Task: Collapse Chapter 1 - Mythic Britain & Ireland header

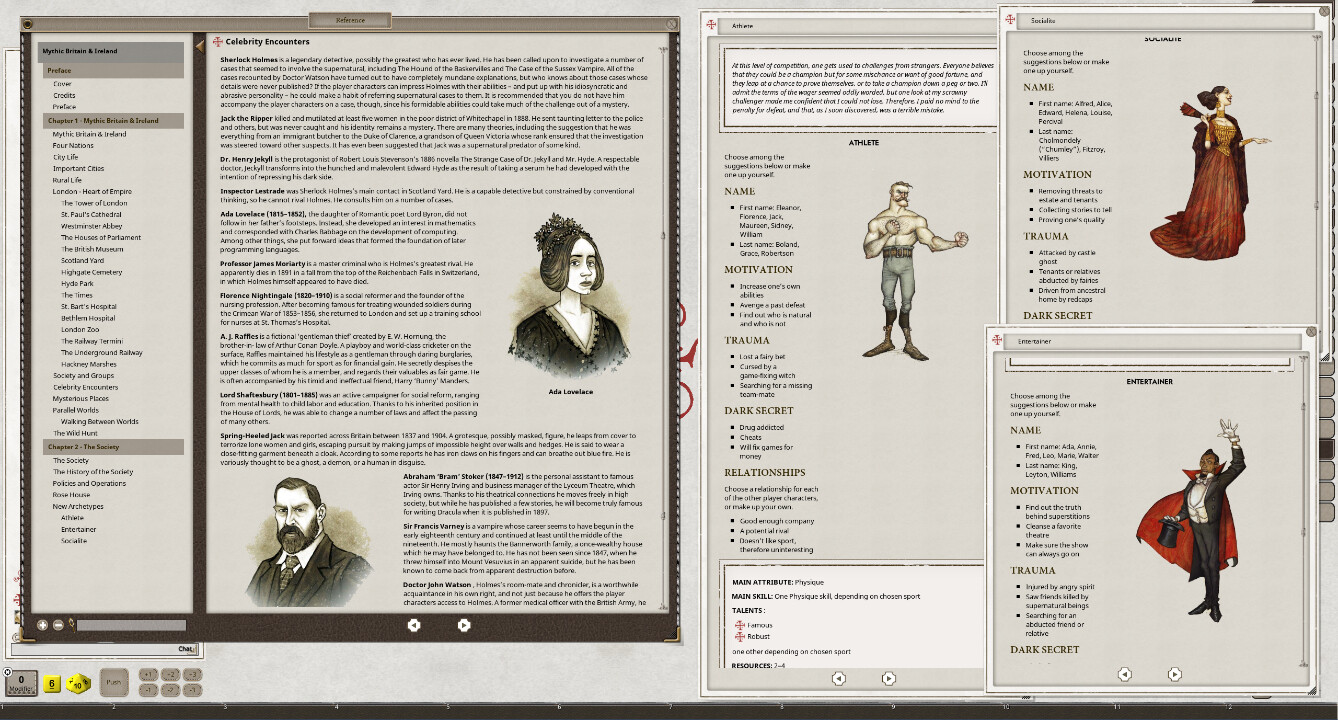Action: [x=113, y=120]
